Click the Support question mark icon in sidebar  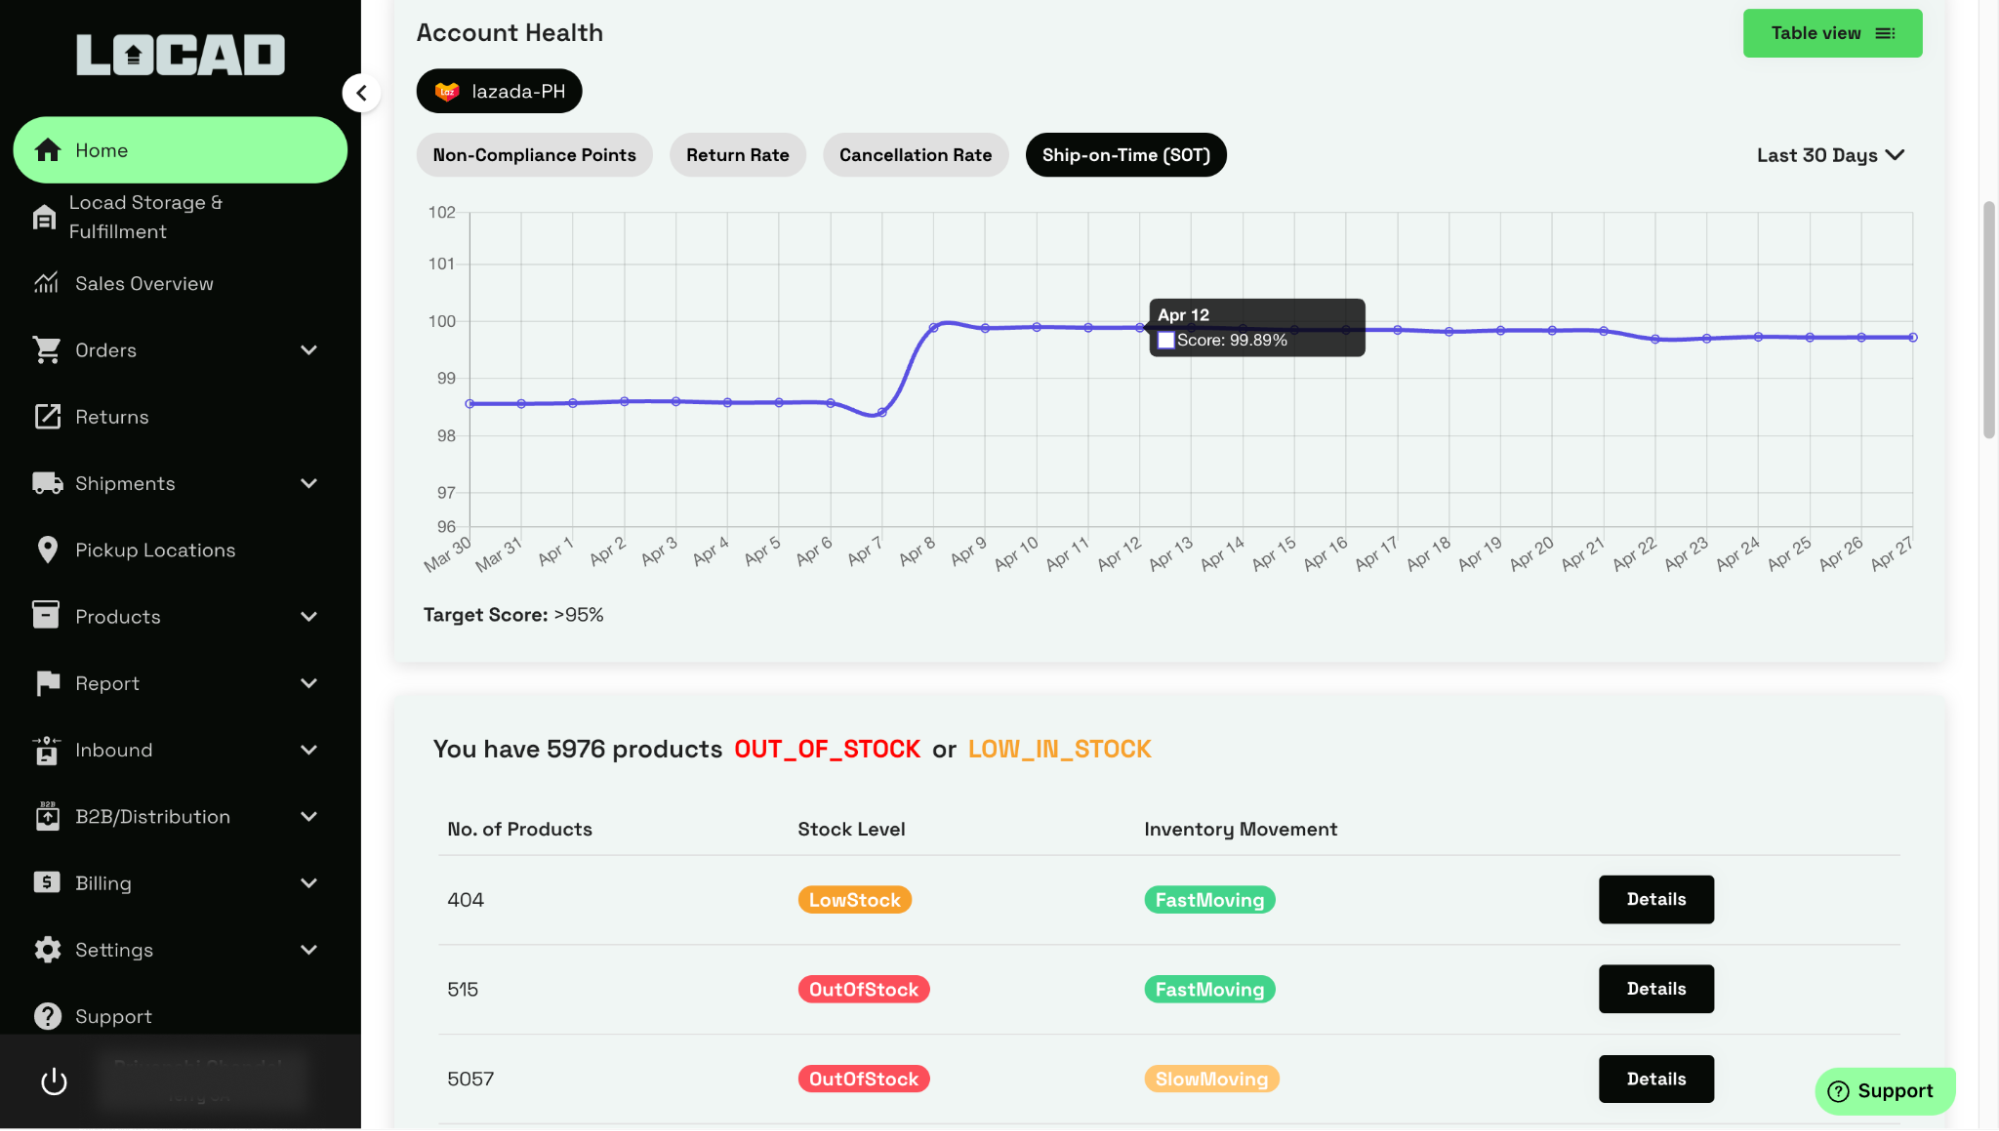[x=47, y=1016]
